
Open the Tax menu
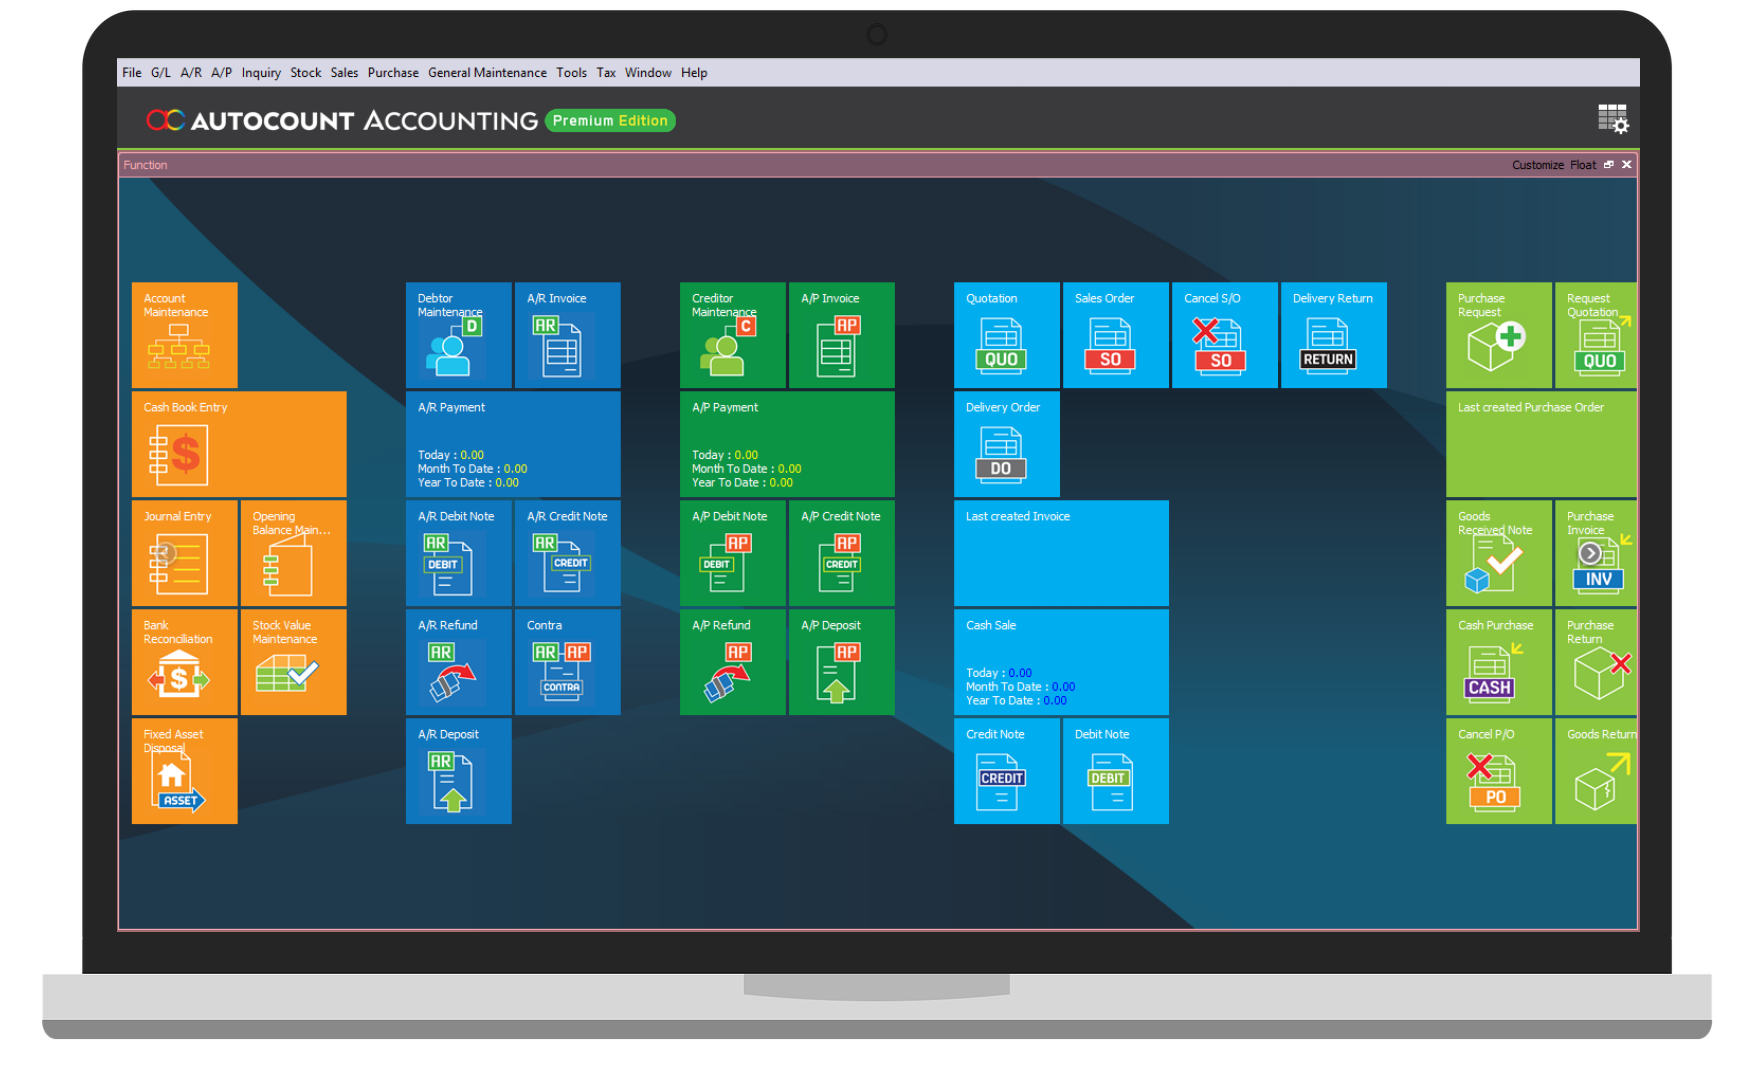(604, 72)
